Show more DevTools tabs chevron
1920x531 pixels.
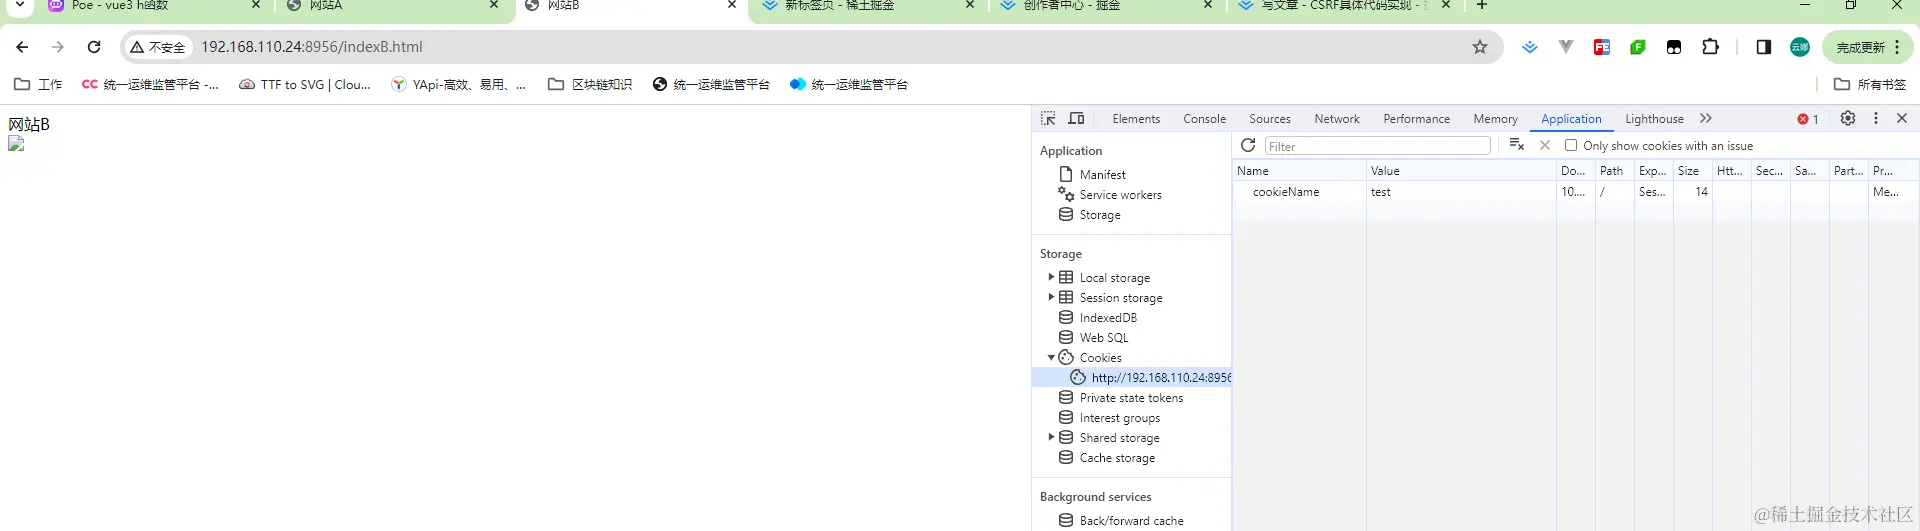click(1706, 118)
